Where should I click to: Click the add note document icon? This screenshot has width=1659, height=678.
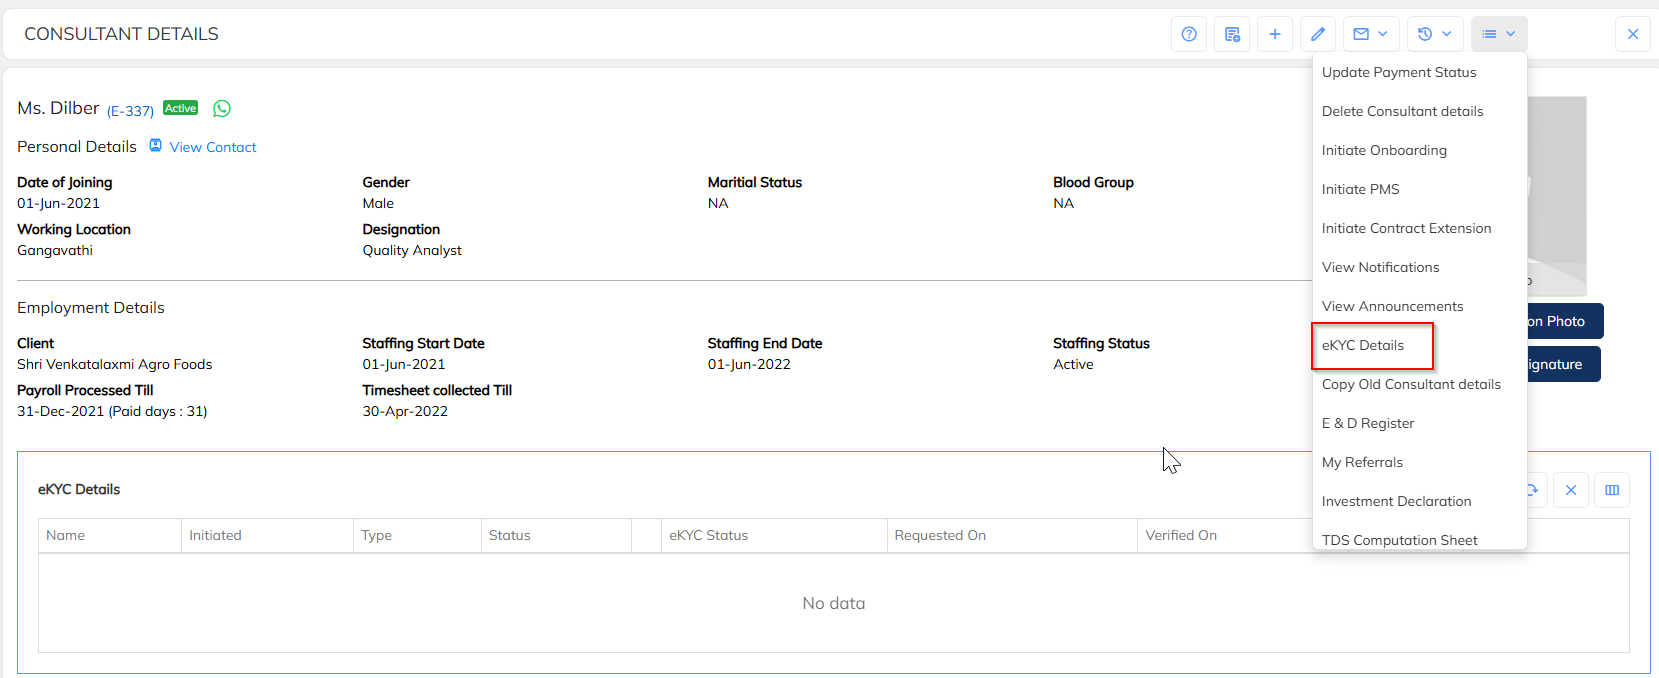pos(1232,34)
